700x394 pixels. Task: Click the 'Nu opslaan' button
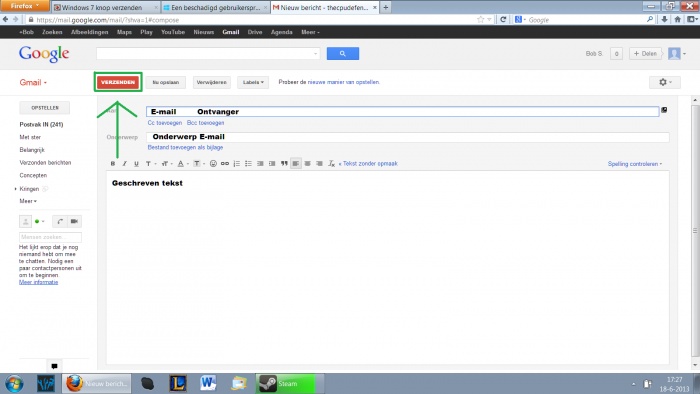point(166,82)
